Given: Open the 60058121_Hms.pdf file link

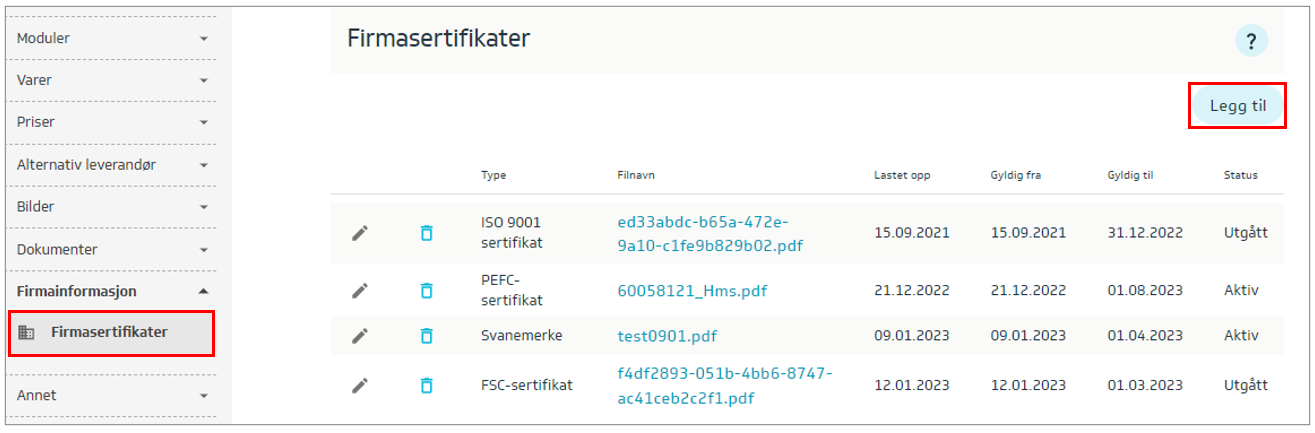Looking at the screenshot, I should [x=692, y=291].
